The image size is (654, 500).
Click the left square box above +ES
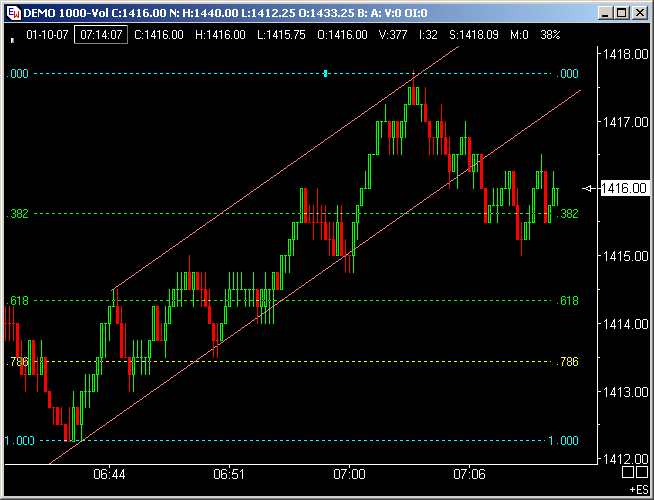click(628, 472)
